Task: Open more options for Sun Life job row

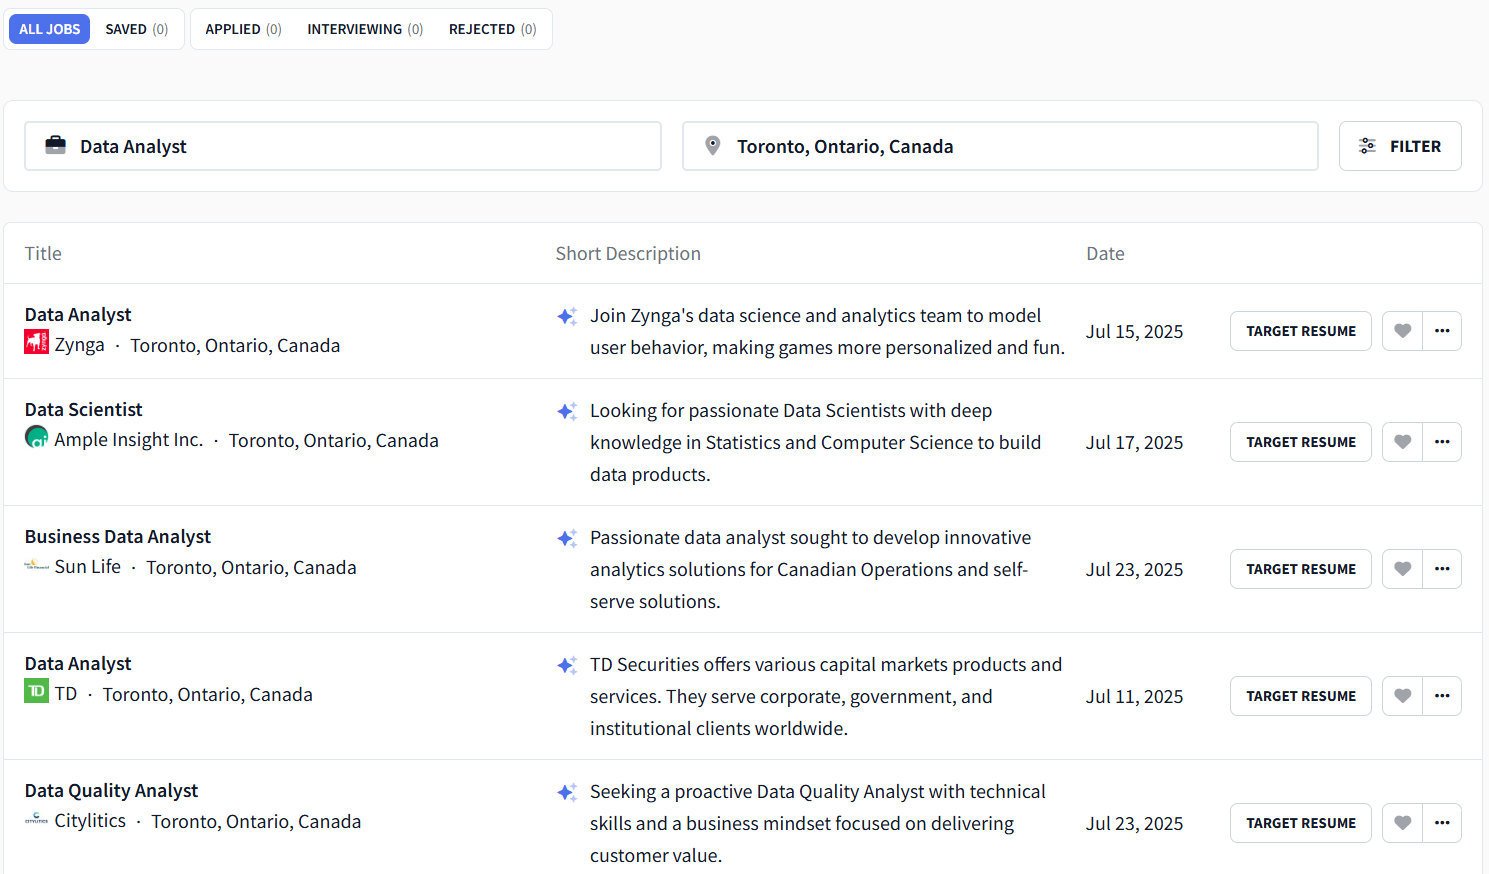Action: pyautogui.click(x=1442, y=569)
